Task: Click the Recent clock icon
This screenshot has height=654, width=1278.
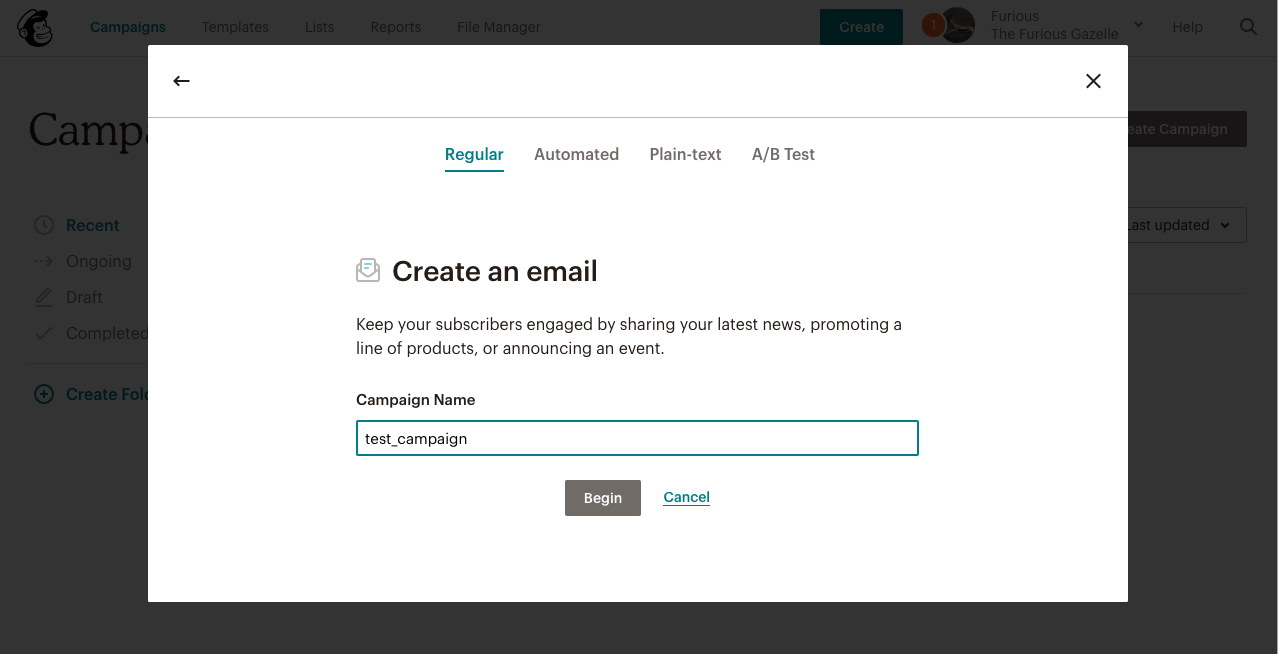Action: click(44, 225)
